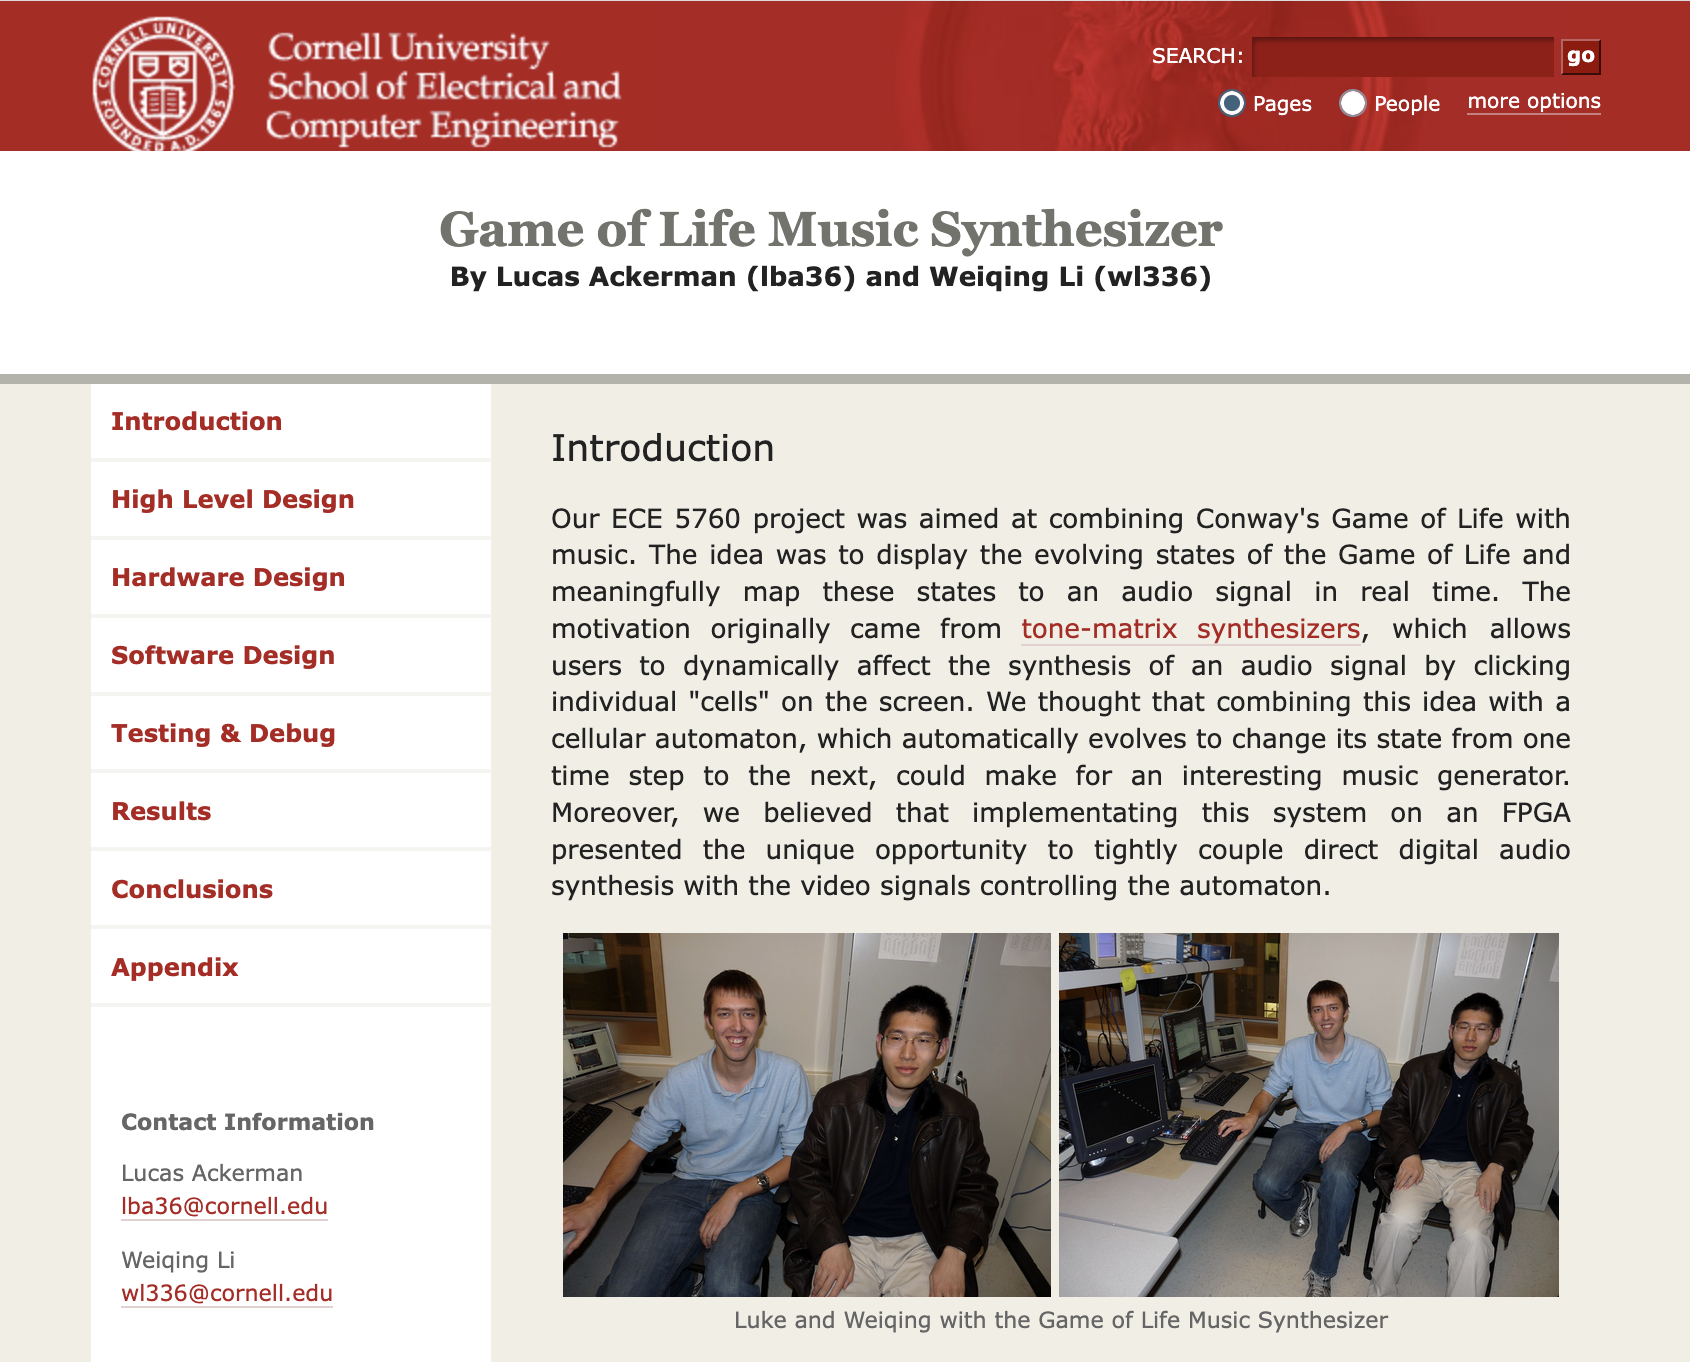Click the Cornell ECE school name header
Viewport: 1690px width, 1362px height.
(443, 87)
